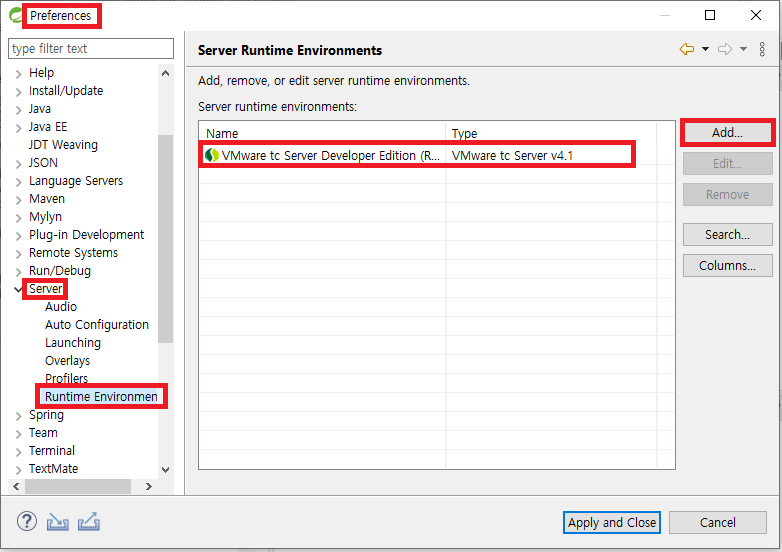Click the tree scroll right arrow
This screenshot has height=552, width=782.
click(x=149, y=486)
